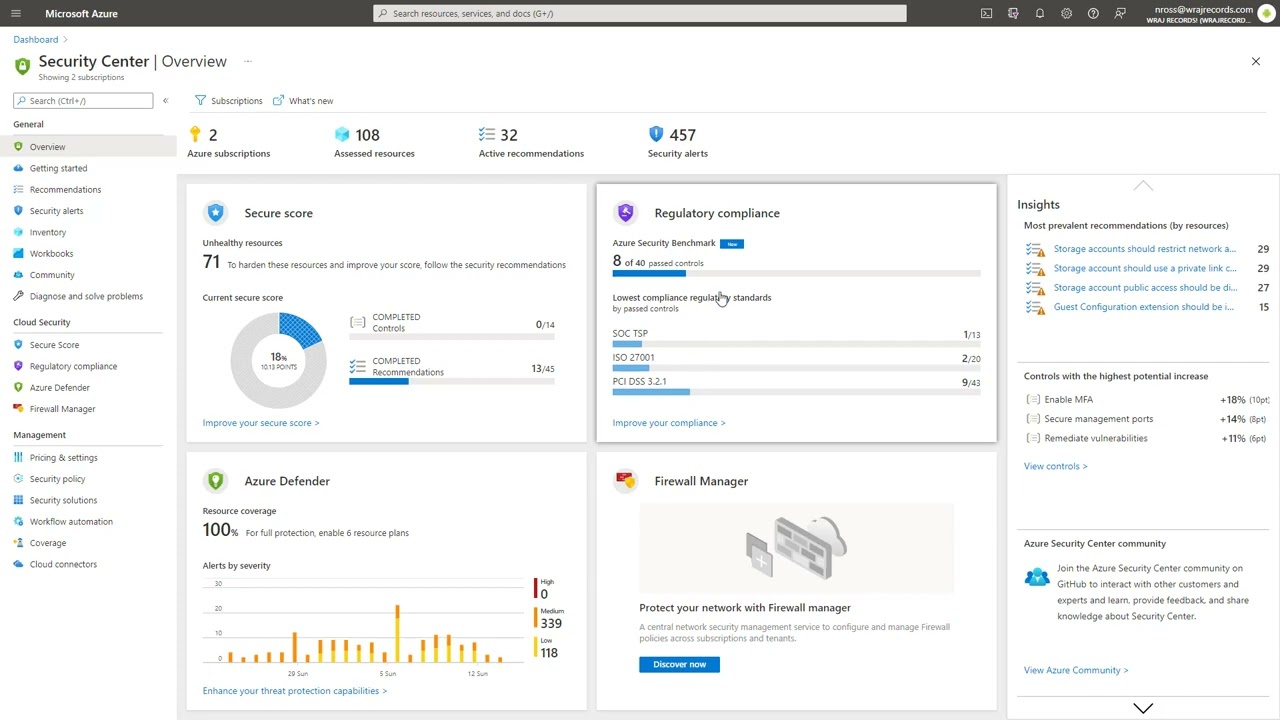
Task: Click the Azure subscriptions key icon
Action: click(195, 134)
